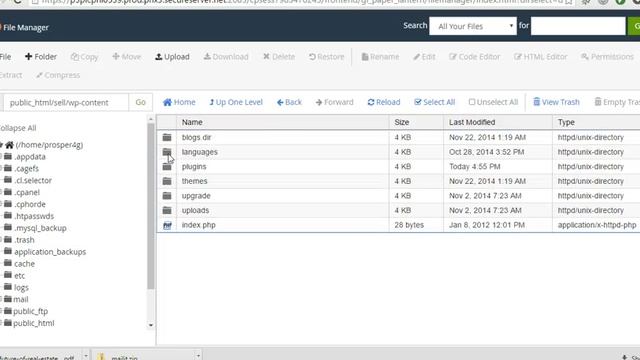
Task: Click the plugins folder name
Action: click(x=194, y=167)
